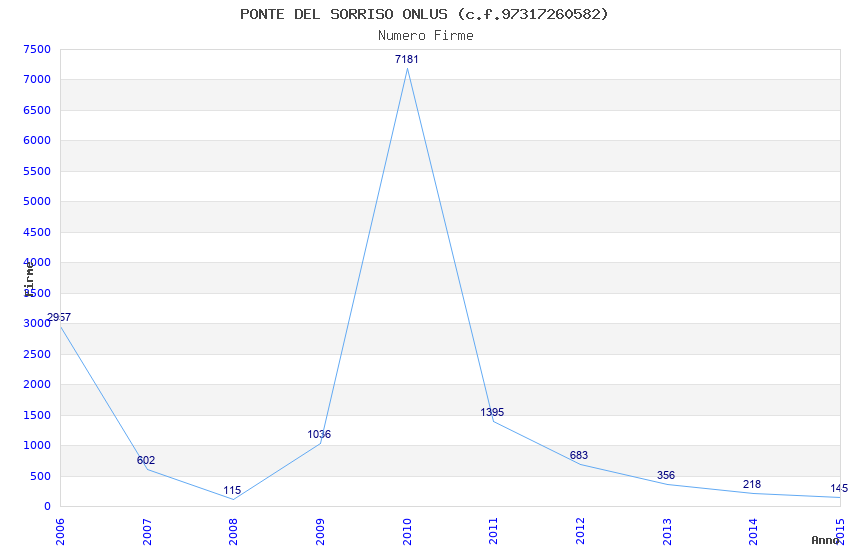Click the 2006 x-axis year label

60,532
